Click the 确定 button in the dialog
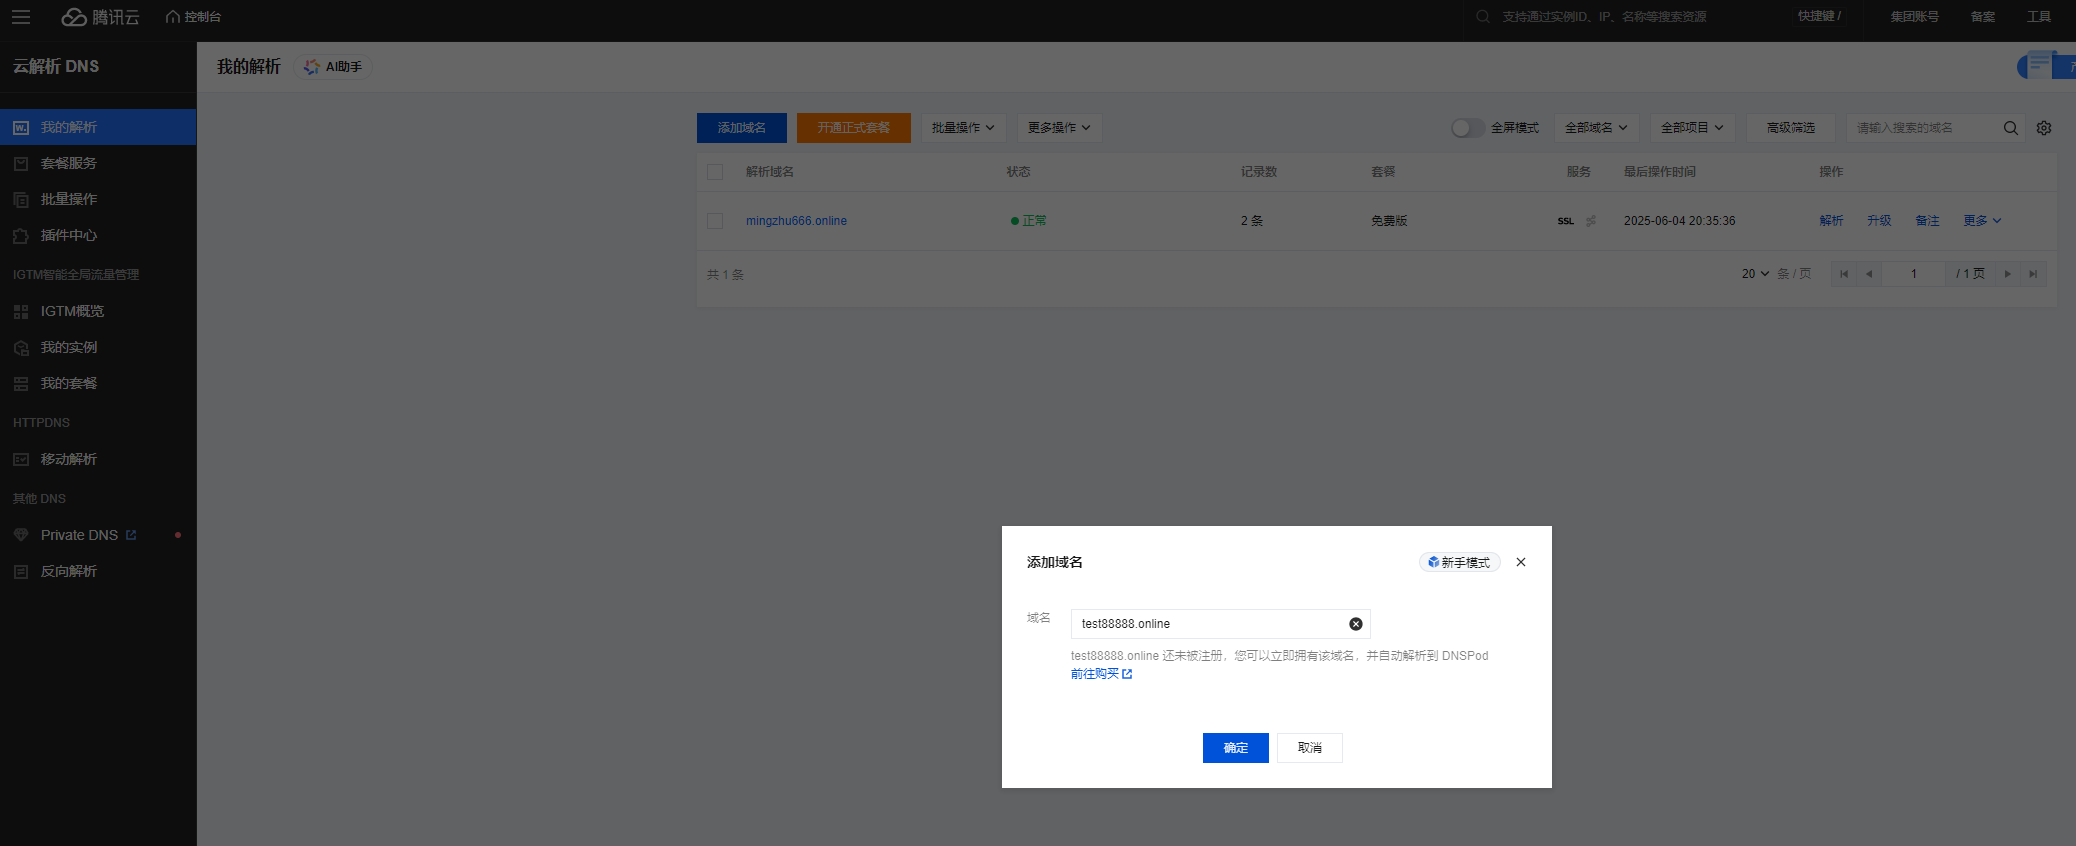The image size is (2076, 846). pyautogui.click(x=1235, y=748)
